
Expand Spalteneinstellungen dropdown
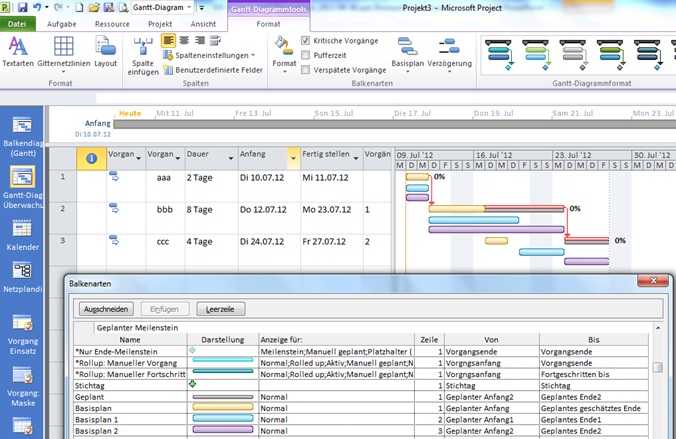[x=253, y=55]
